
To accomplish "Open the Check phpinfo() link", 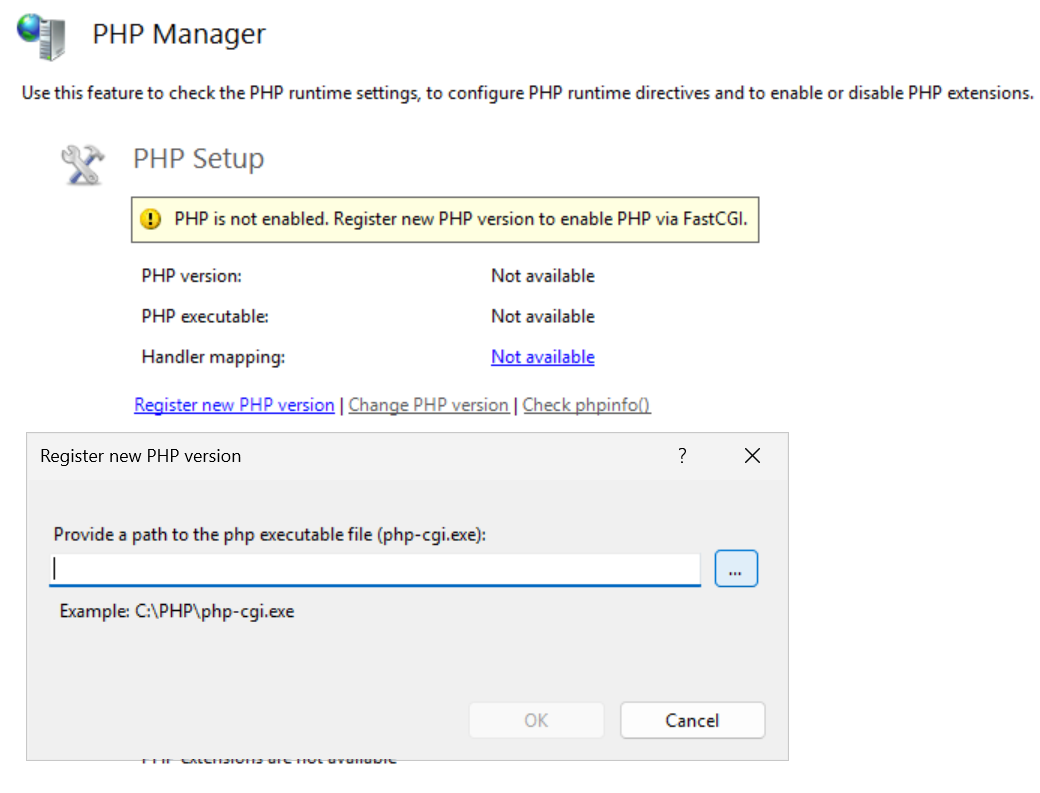I will coord(586,404).
